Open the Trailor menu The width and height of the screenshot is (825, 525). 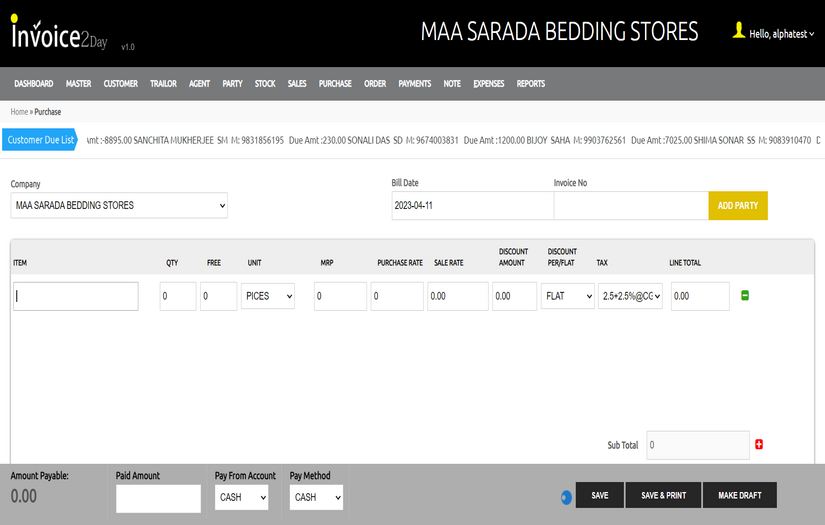coord(163,84)
